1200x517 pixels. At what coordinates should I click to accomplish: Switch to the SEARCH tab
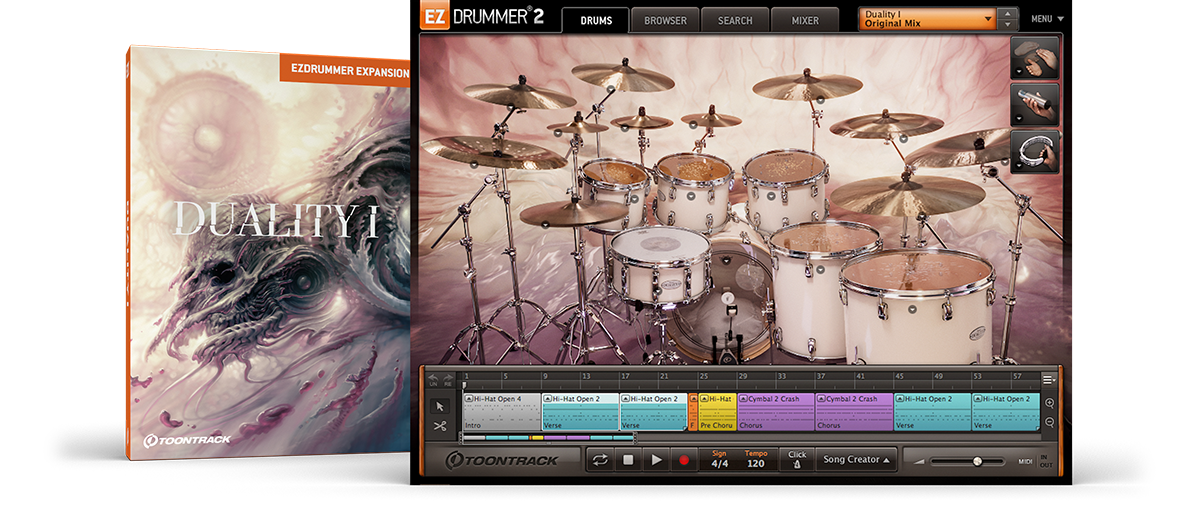coord(735,20)
